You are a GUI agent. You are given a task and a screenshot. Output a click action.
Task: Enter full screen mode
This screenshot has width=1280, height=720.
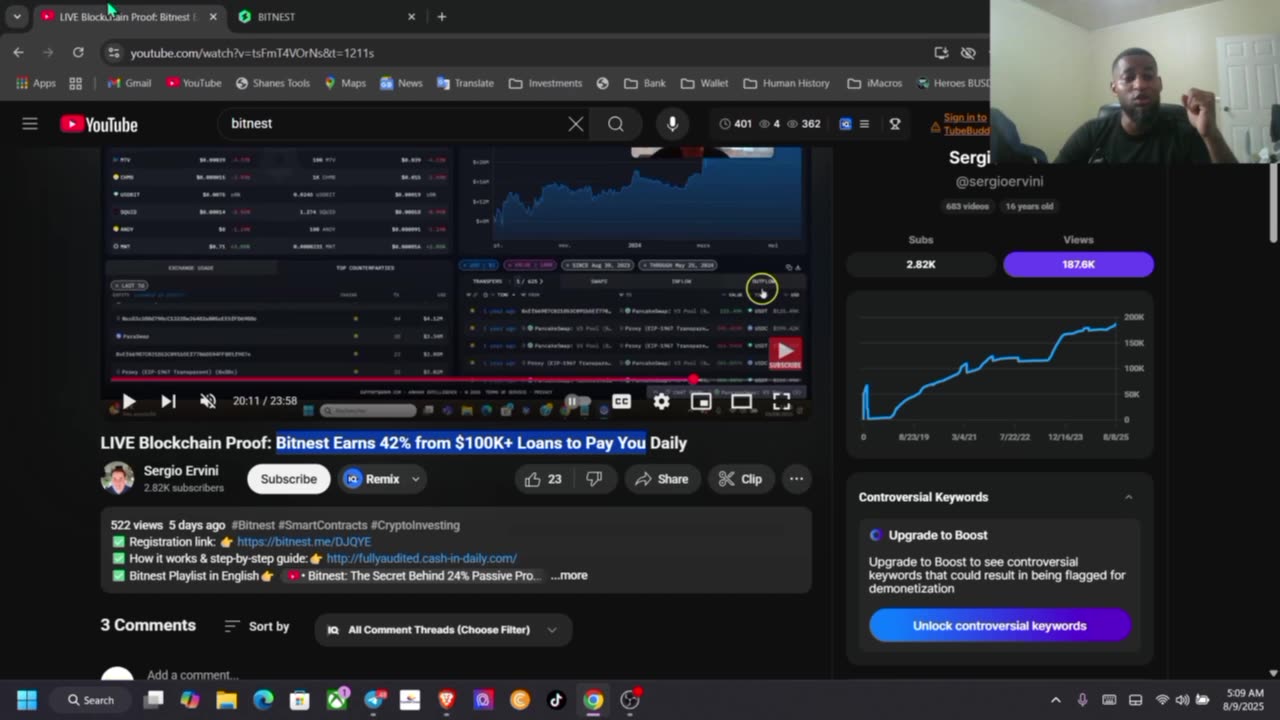click(781, 401)
